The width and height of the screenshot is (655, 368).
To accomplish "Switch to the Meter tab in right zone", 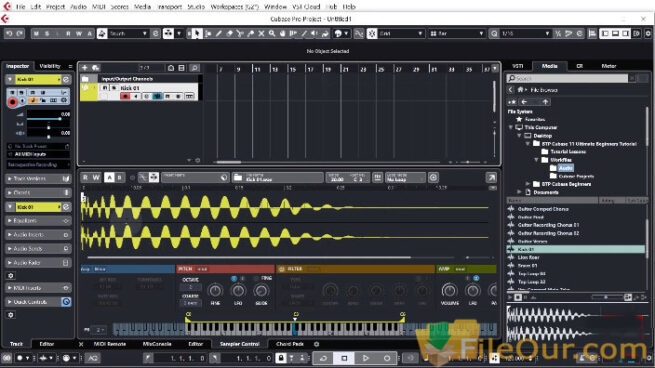I will 609,66.
